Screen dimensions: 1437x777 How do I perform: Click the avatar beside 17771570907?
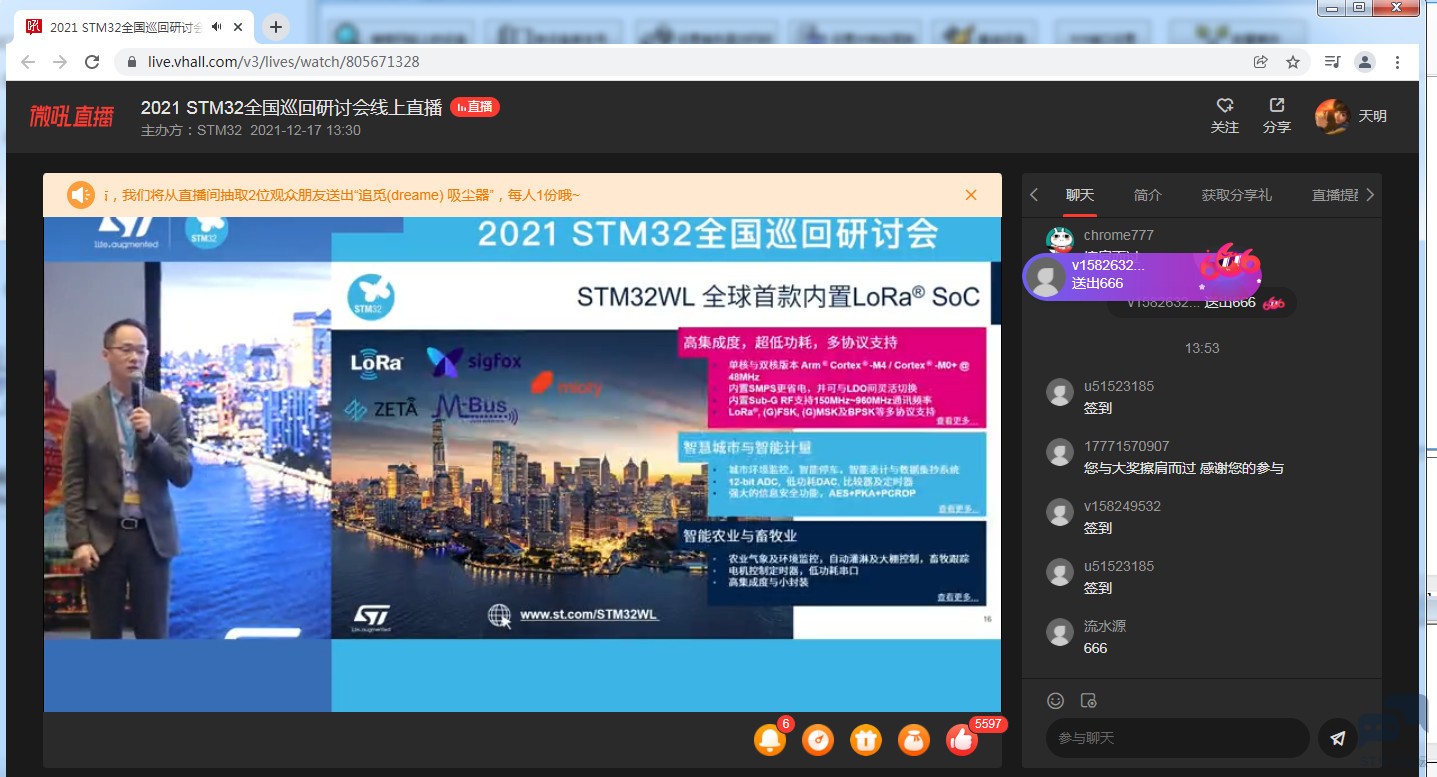coord(1060,452)
